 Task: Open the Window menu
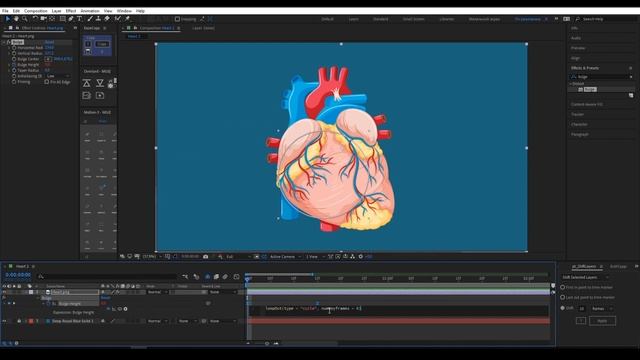click(x=124, y=11)
